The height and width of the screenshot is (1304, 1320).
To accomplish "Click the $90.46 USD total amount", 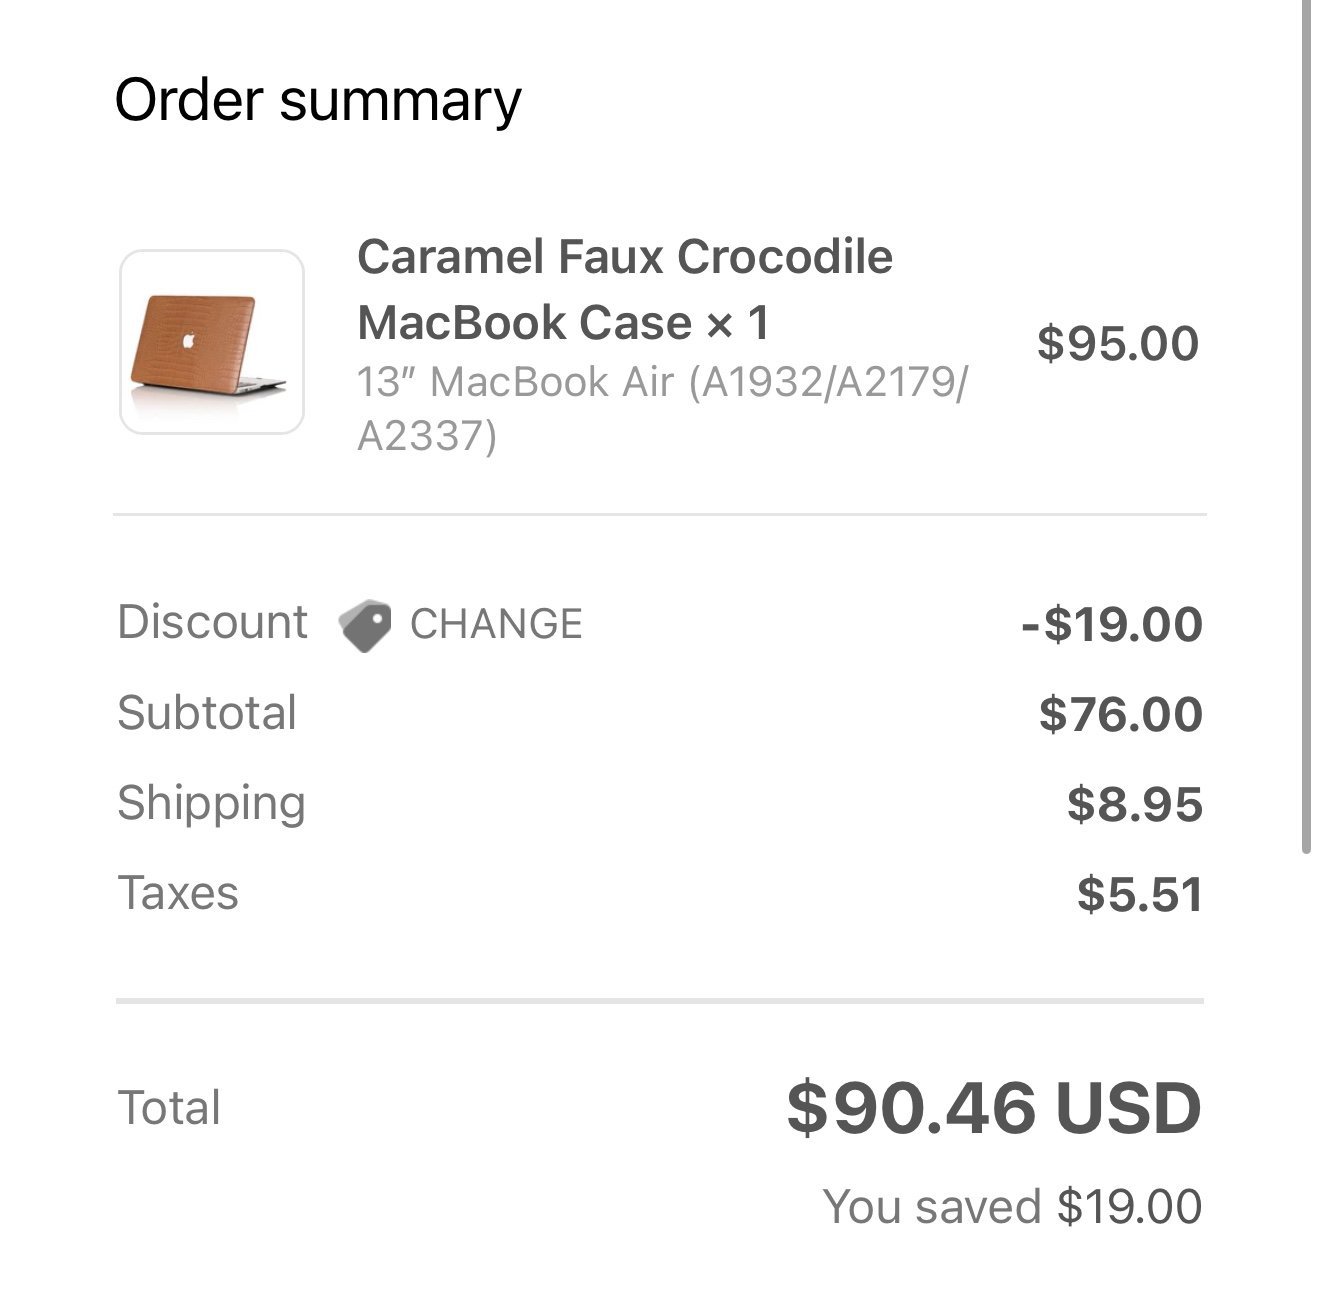I will [x=994, y=1108].
